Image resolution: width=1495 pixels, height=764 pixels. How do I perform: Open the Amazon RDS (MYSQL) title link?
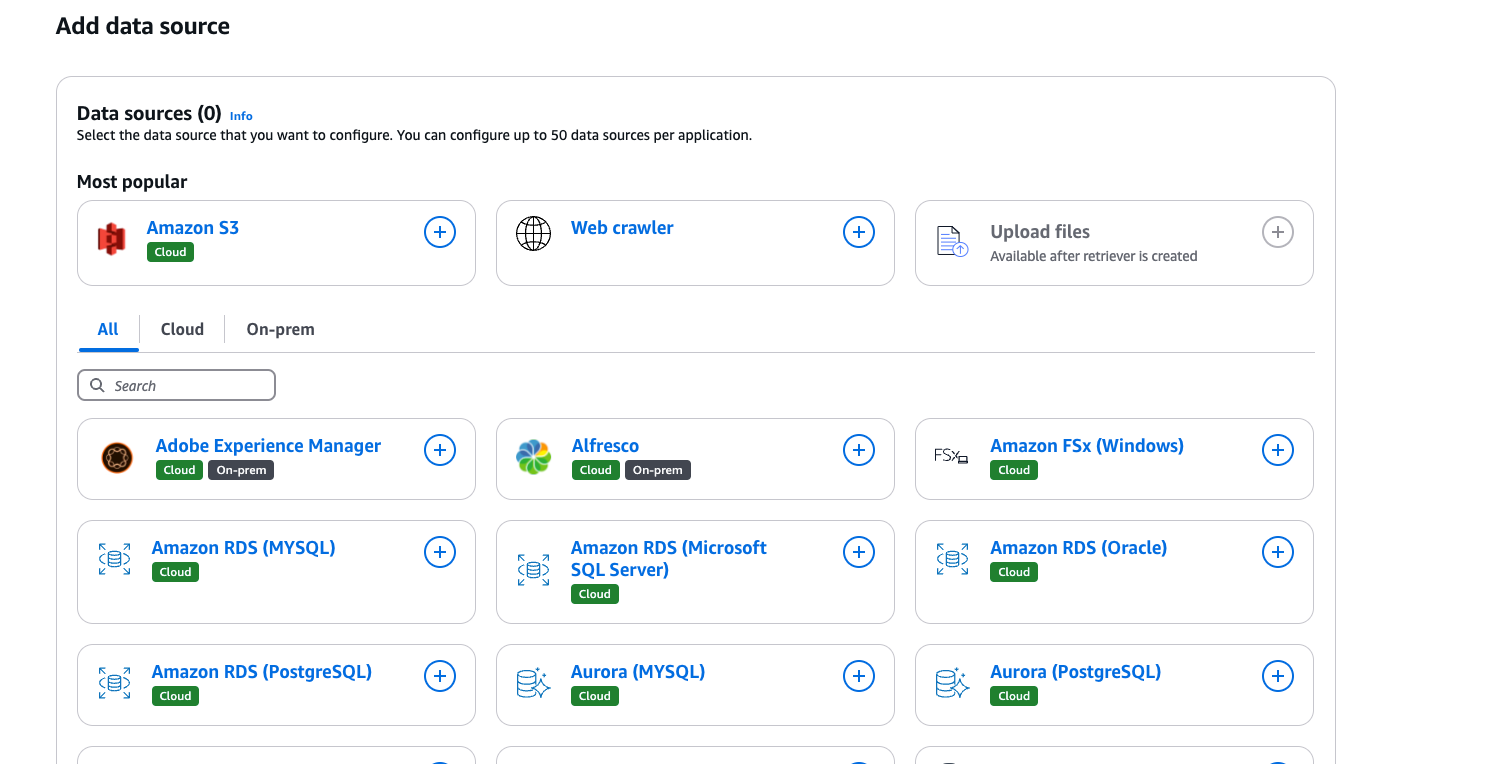point(243,548)
